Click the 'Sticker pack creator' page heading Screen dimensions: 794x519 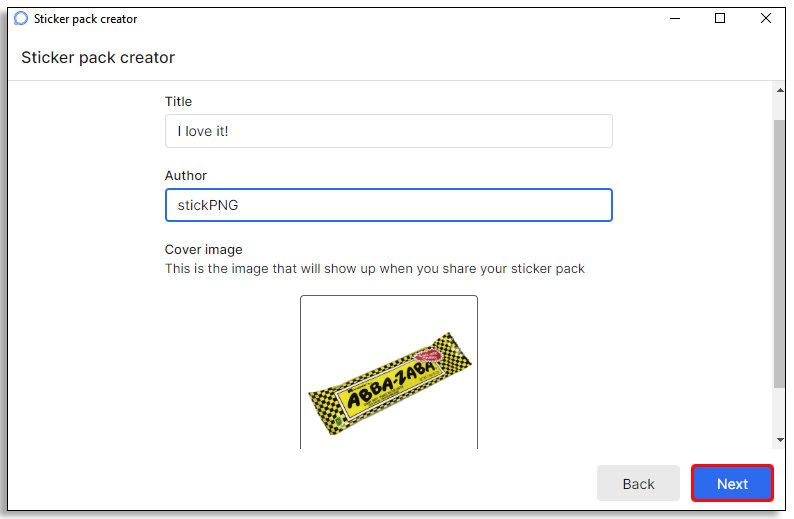98,58
